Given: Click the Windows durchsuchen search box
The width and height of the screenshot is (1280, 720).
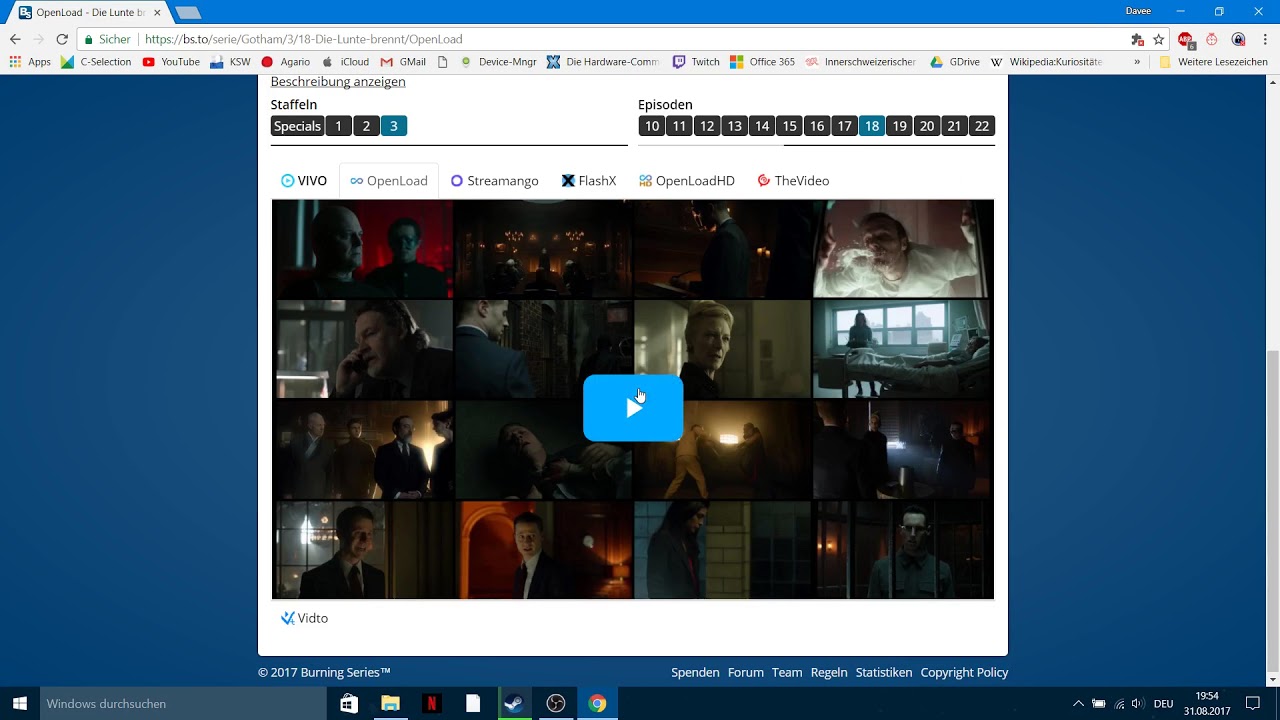Looking at the screenshot, I should point(184,704).
